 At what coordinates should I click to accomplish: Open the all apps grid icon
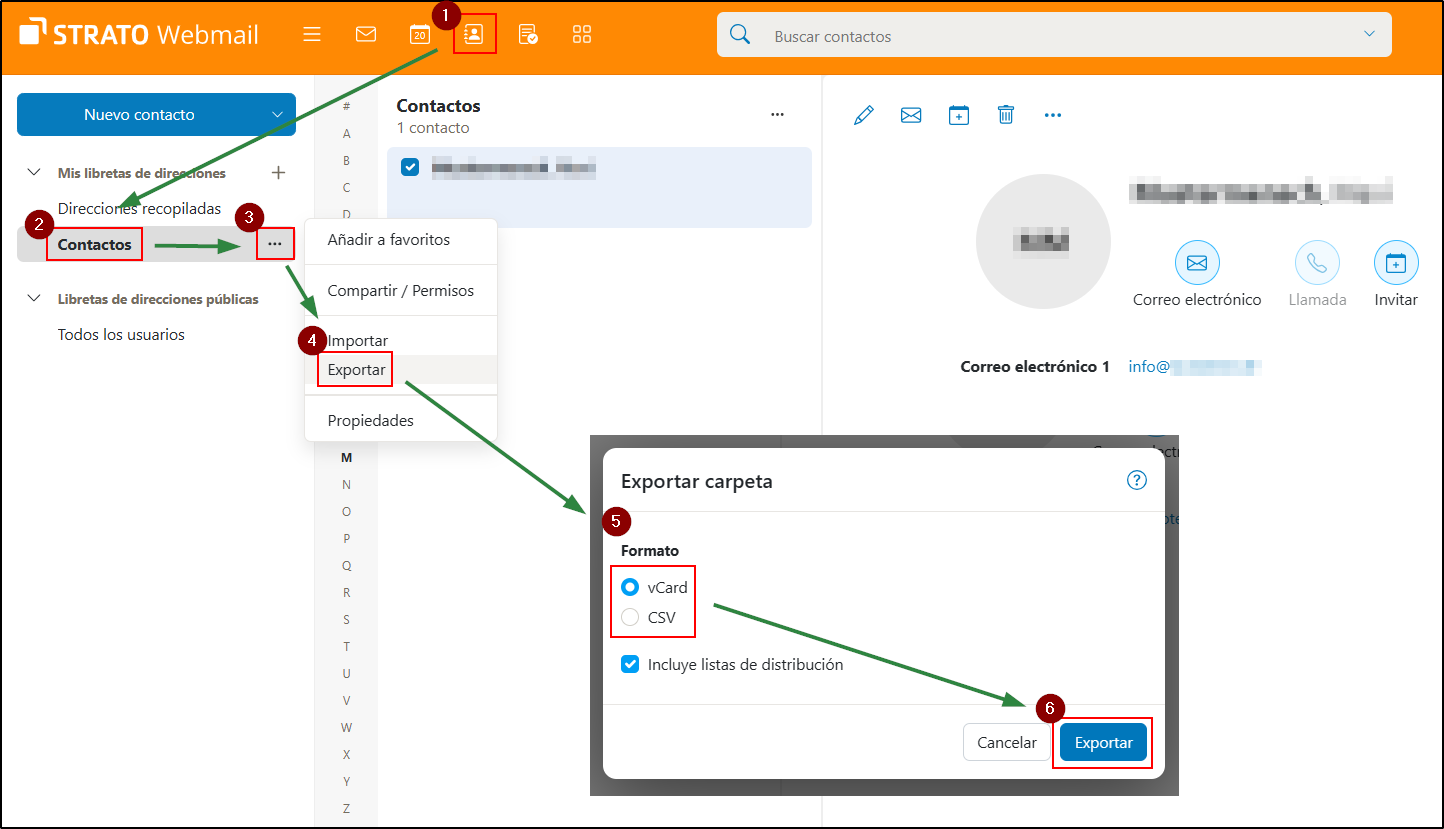click(582, 35)
